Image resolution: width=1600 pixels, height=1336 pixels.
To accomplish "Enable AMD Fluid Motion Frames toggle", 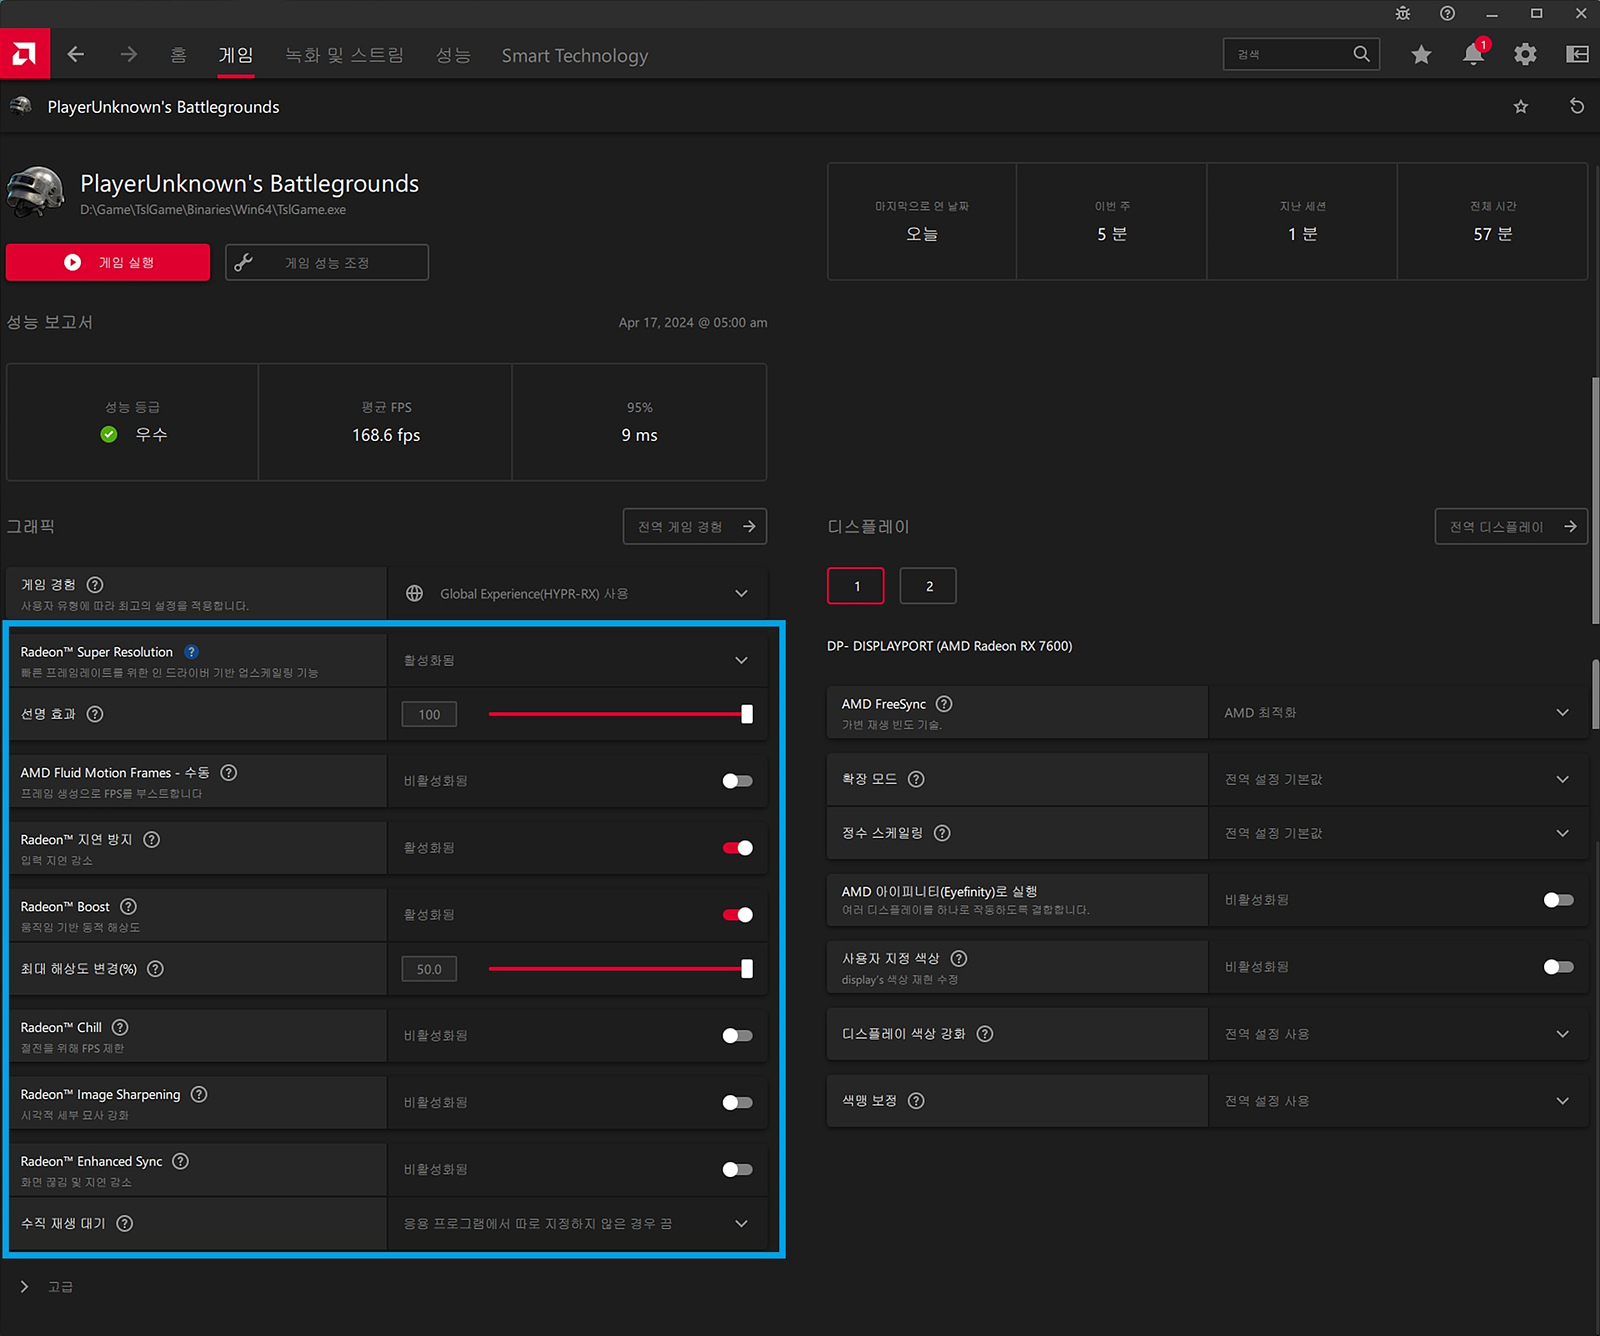I will 737,781.
